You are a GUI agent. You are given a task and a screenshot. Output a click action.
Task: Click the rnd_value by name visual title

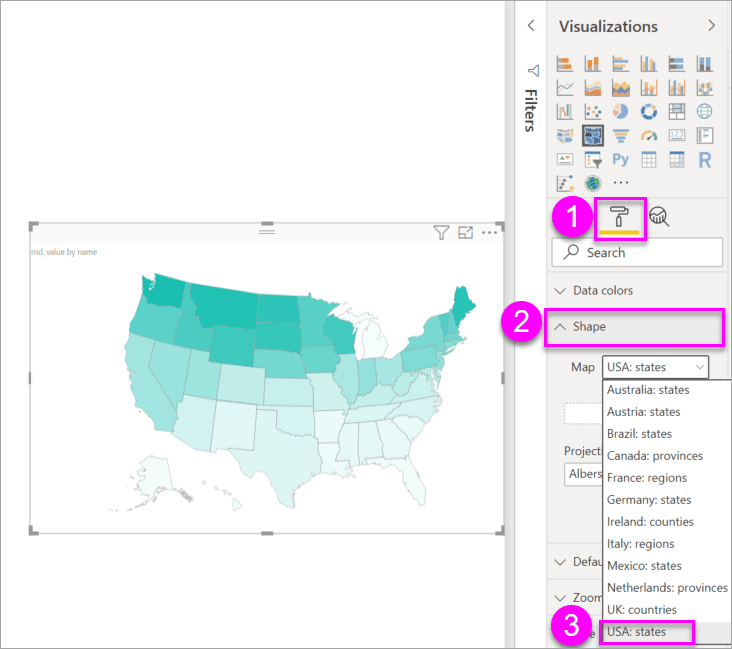pos(64,252)
